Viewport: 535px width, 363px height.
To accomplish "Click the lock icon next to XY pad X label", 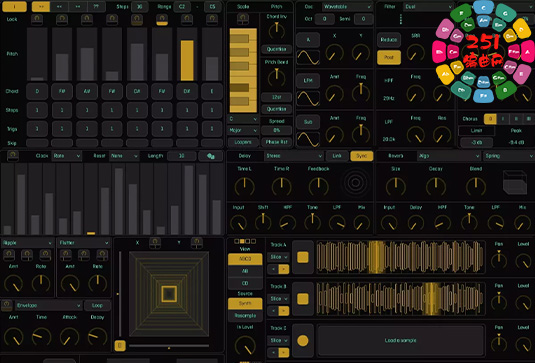I will (155, 243).
